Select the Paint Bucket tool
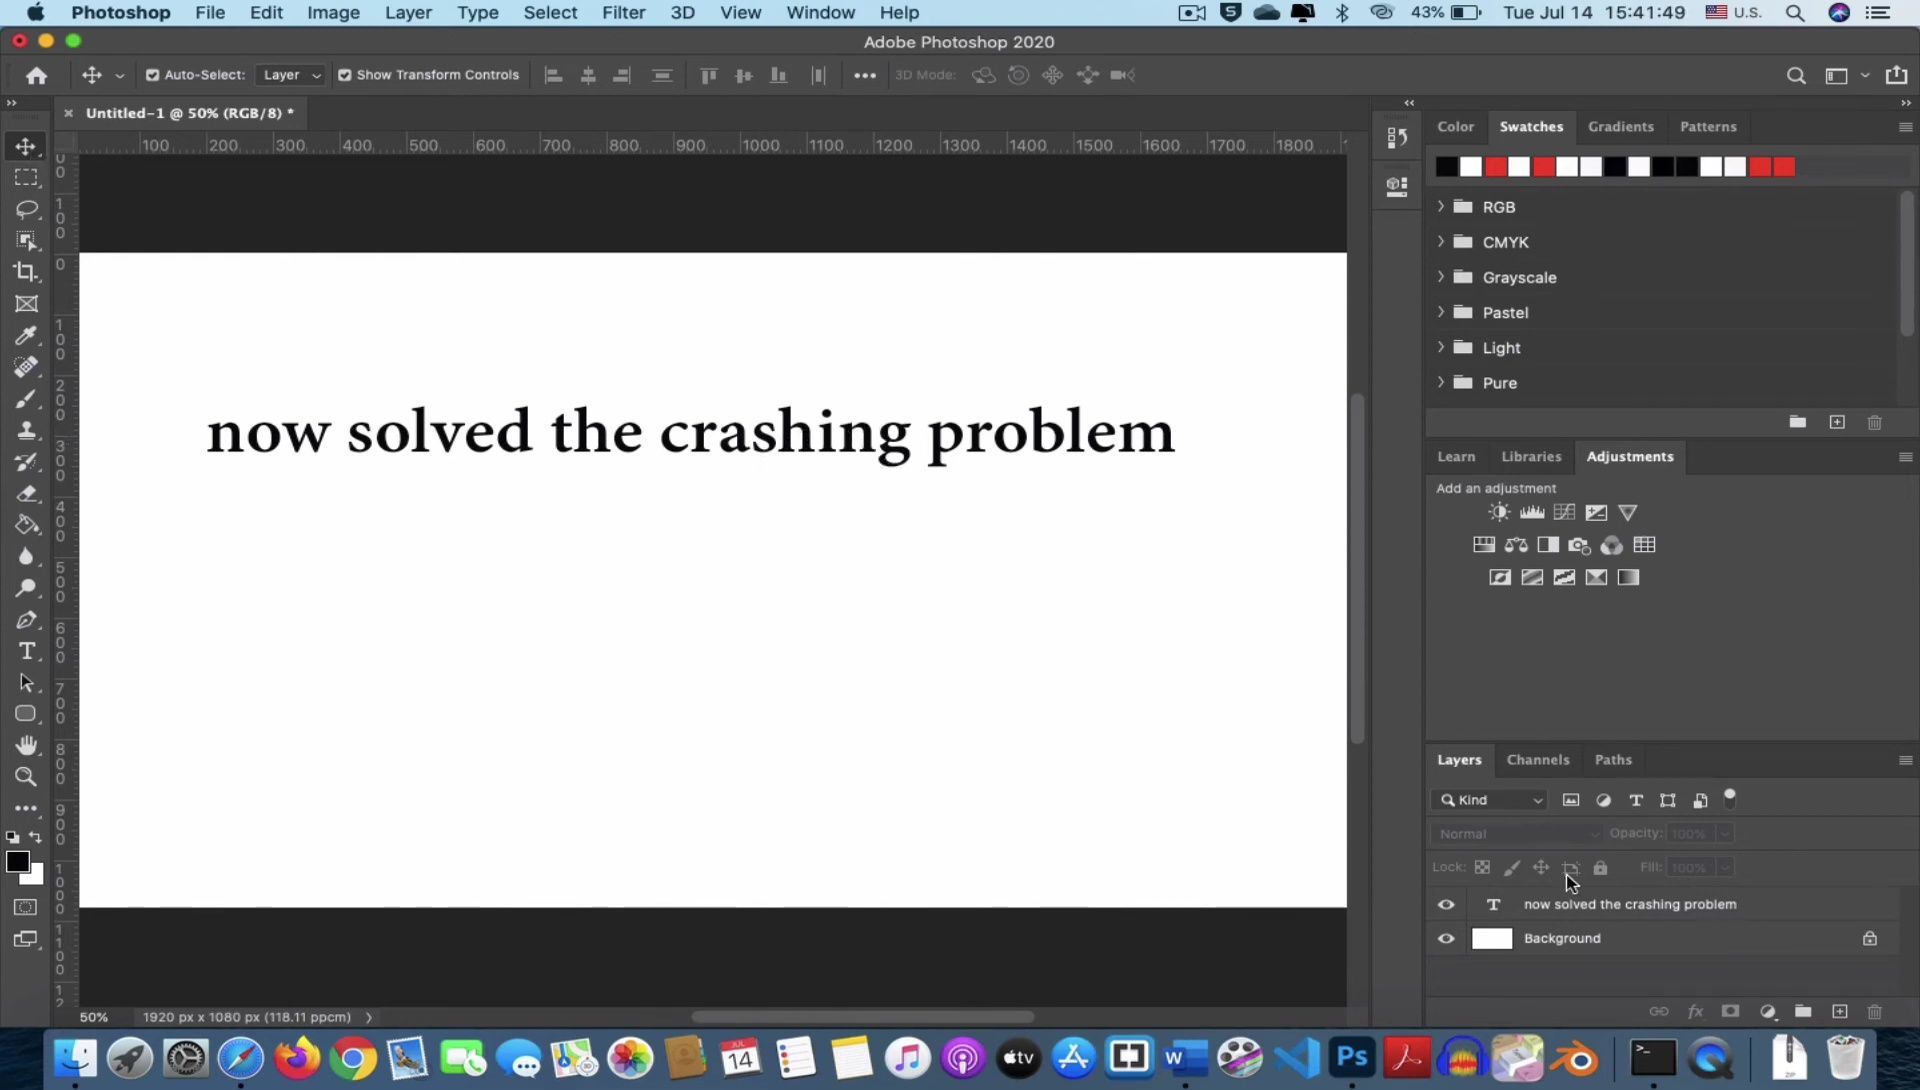1920x1090 pixels. click(26, 525)
